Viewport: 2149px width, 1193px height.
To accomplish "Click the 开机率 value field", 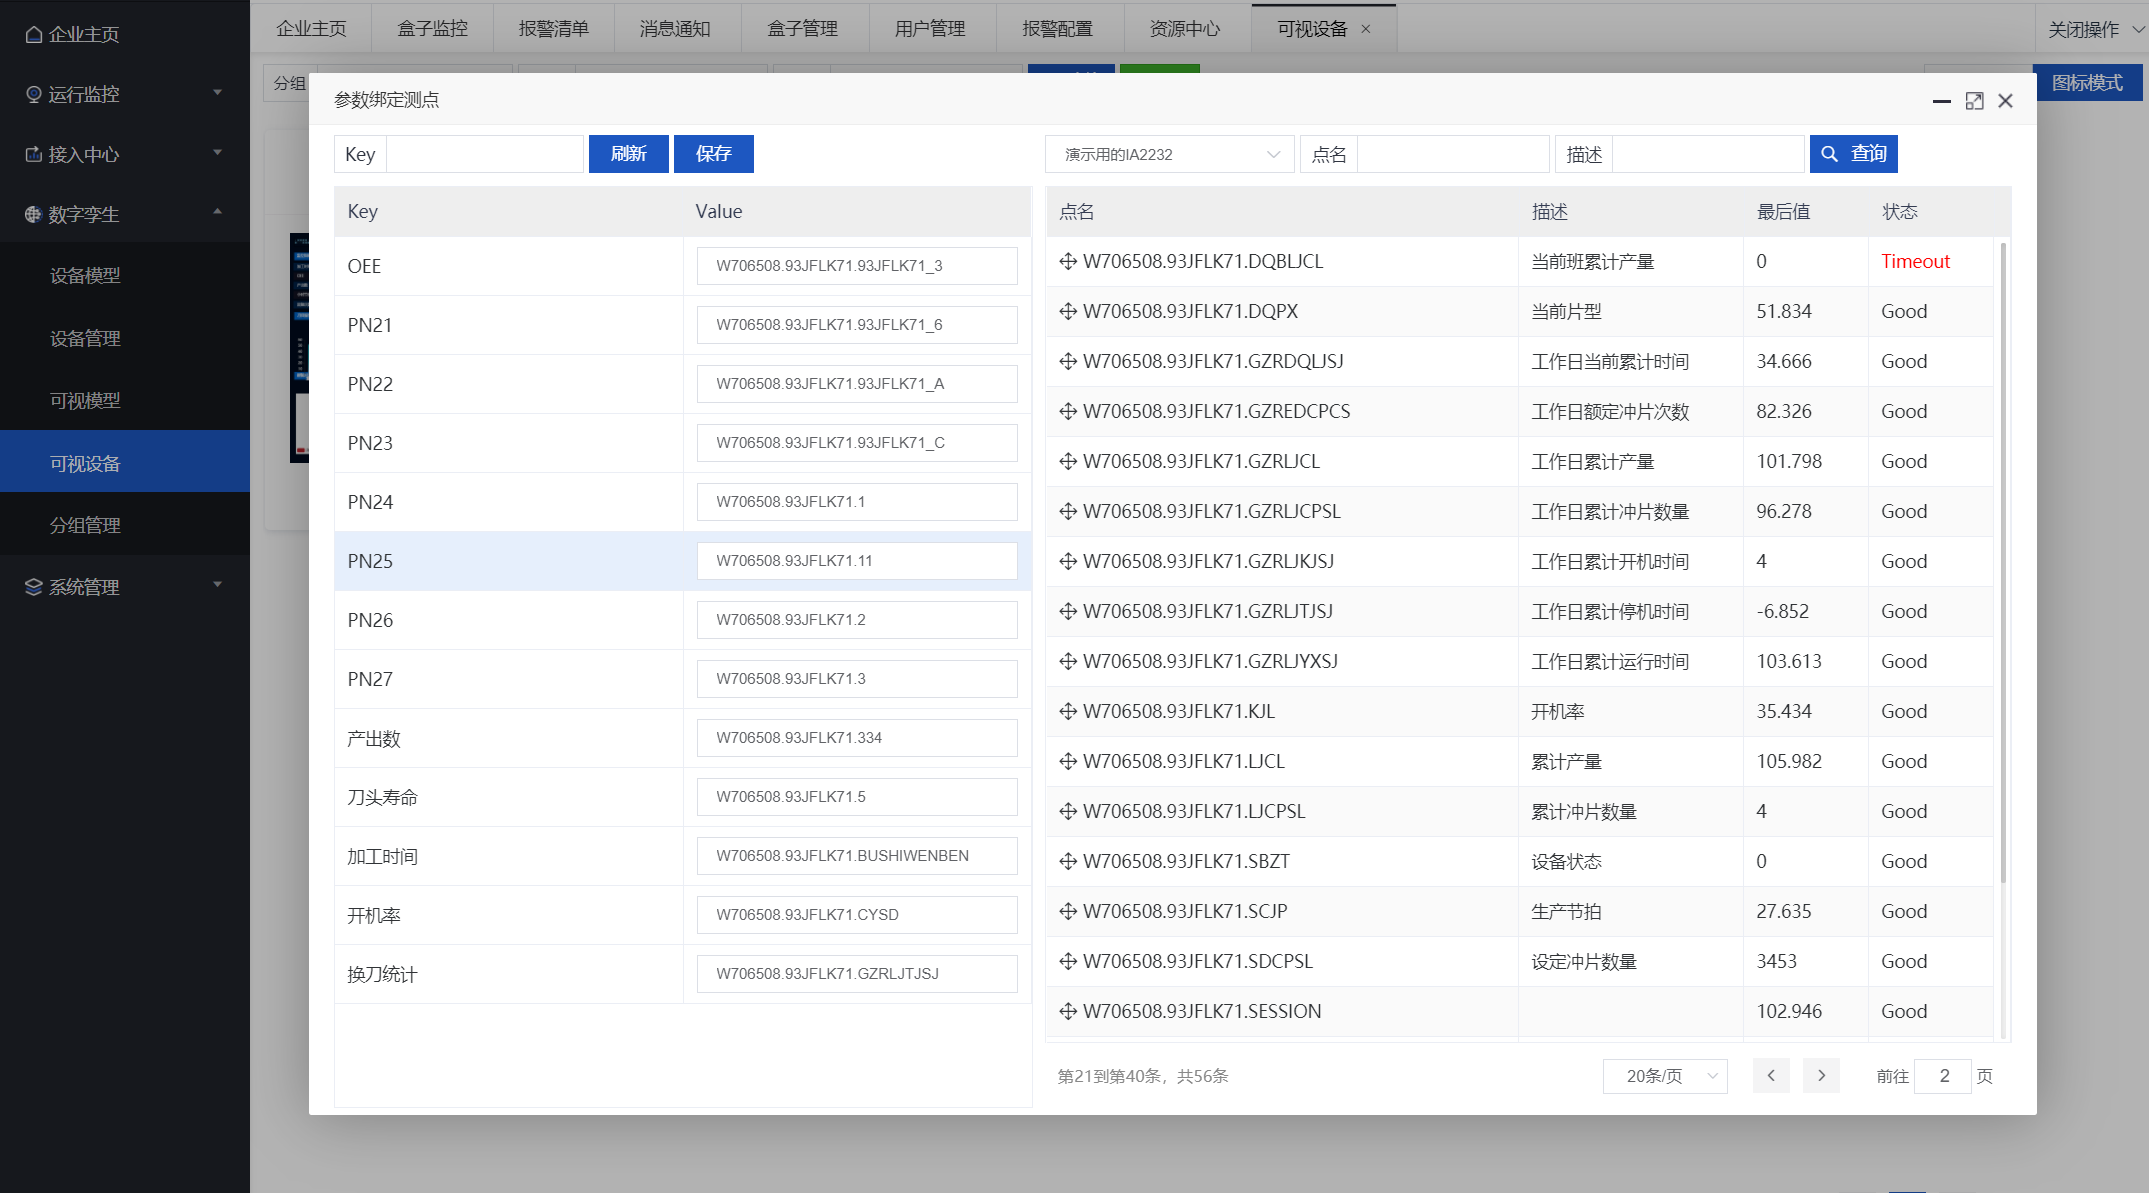I will pos(857,915).
